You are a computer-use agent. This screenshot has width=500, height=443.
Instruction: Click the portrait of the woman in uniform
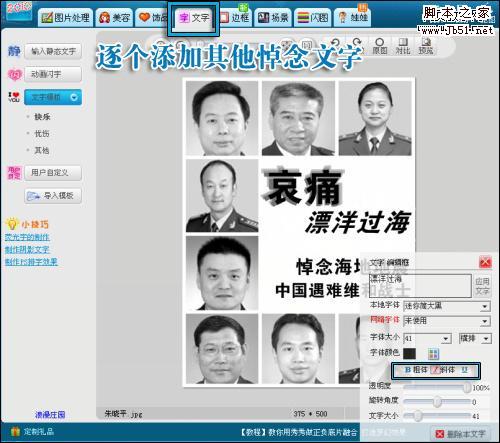point(375,118)
